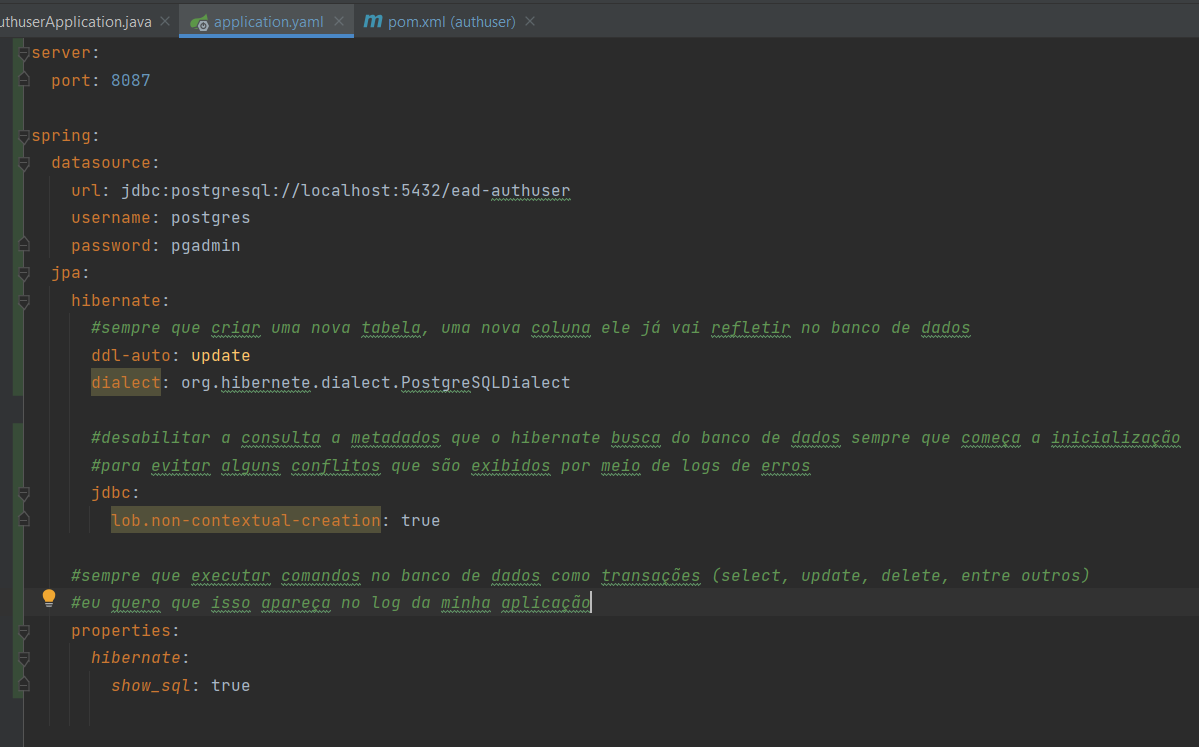Click the intention lightbulb in the gutter

48,597
